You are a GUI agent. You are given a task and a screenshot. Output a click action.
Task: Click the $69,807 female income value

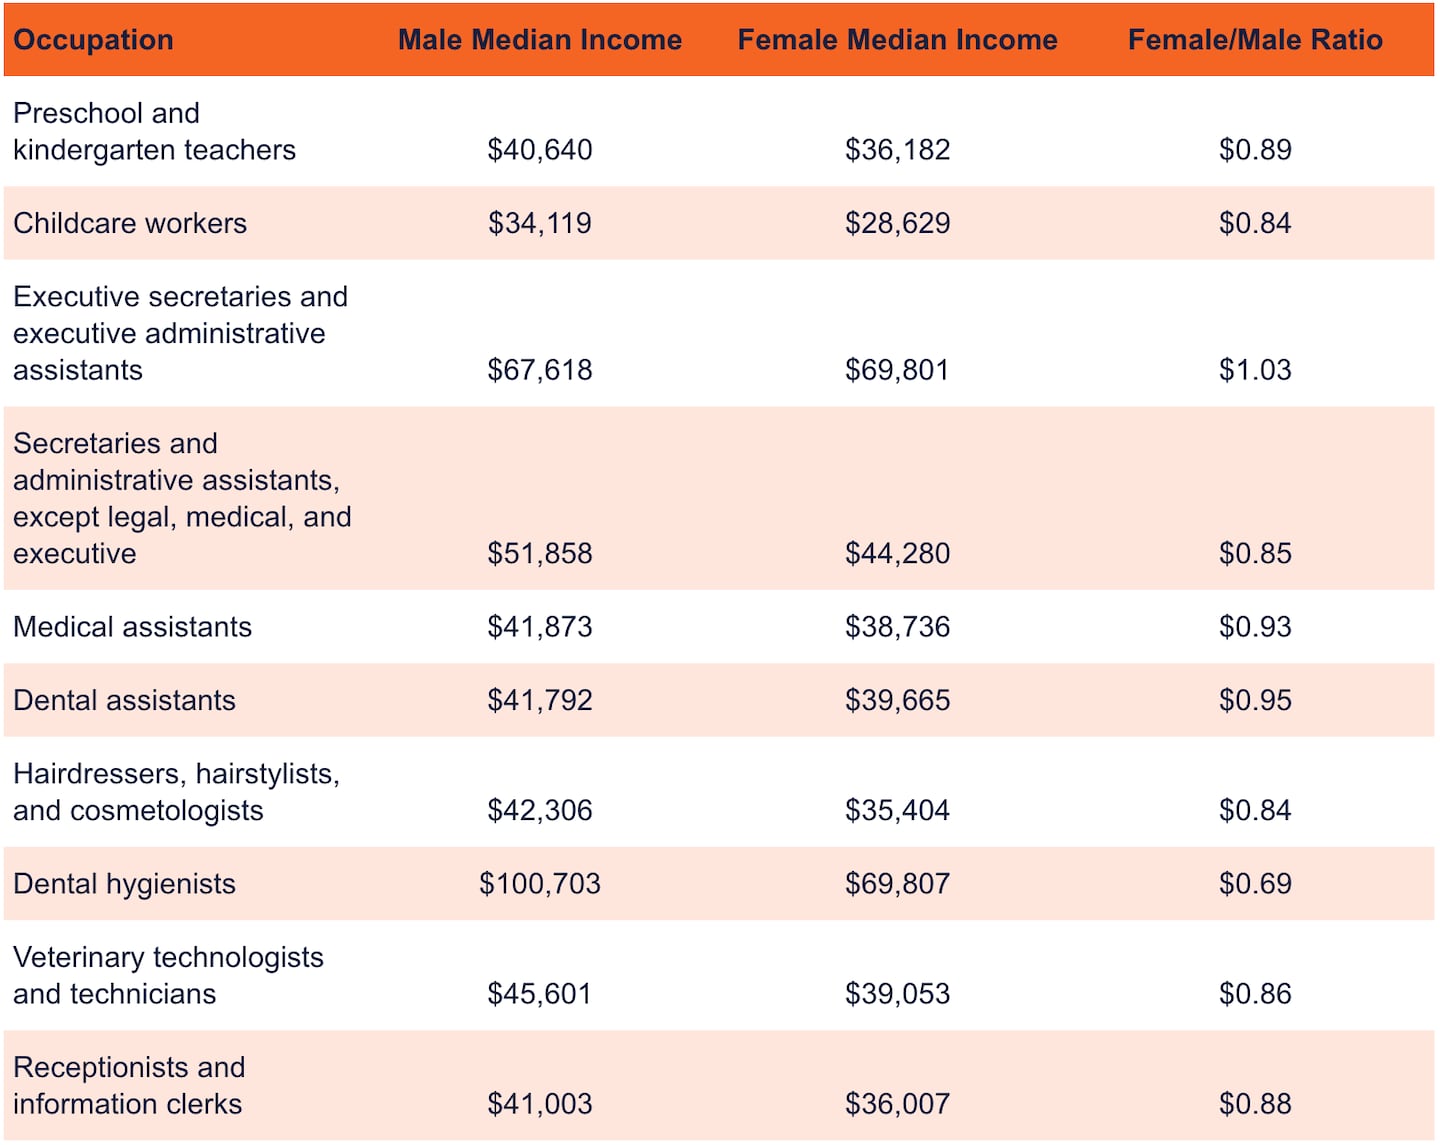(x=897, y=884)
